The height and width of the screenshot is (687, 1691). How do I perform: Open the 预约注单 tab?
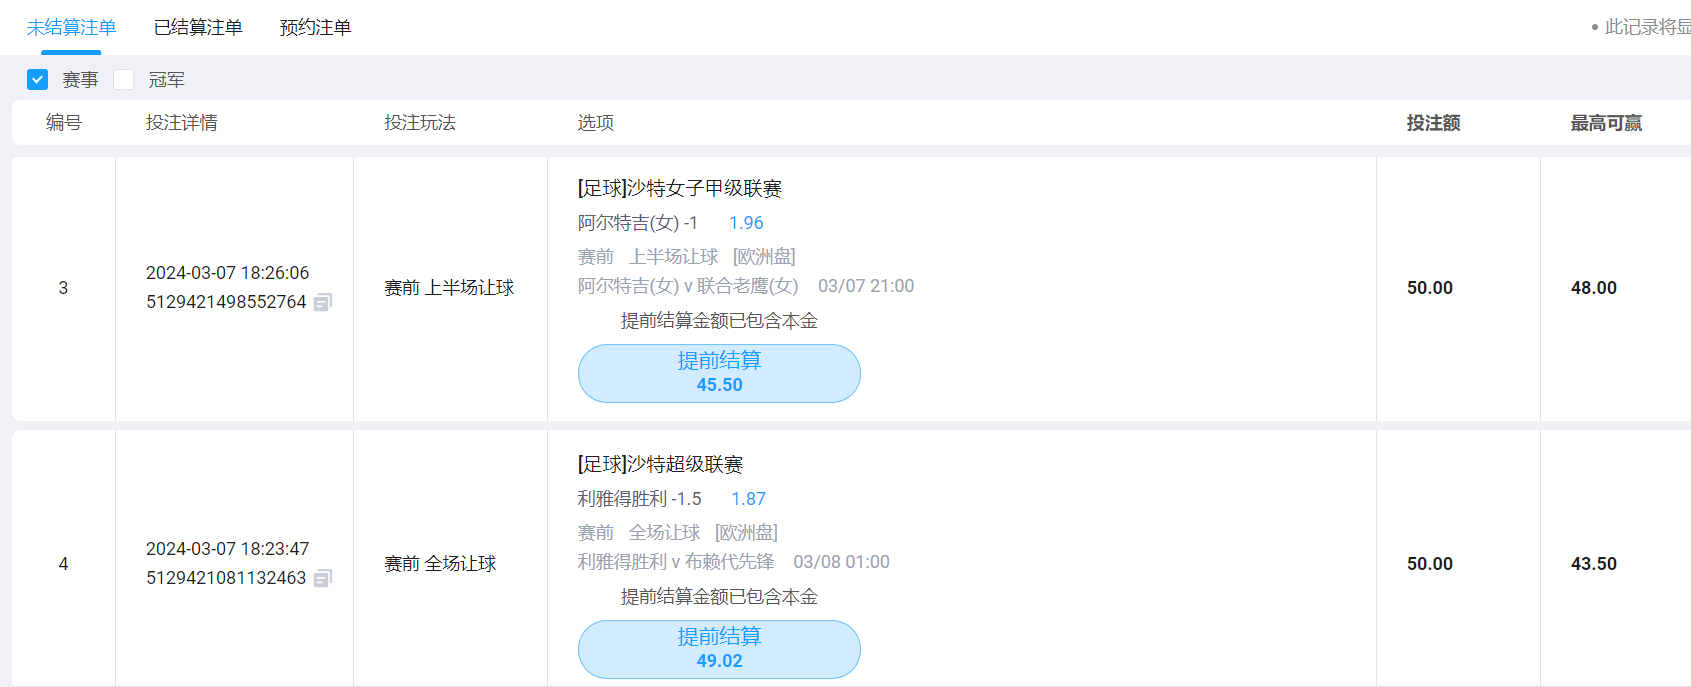pyautogui.click(x=315, y=27)
